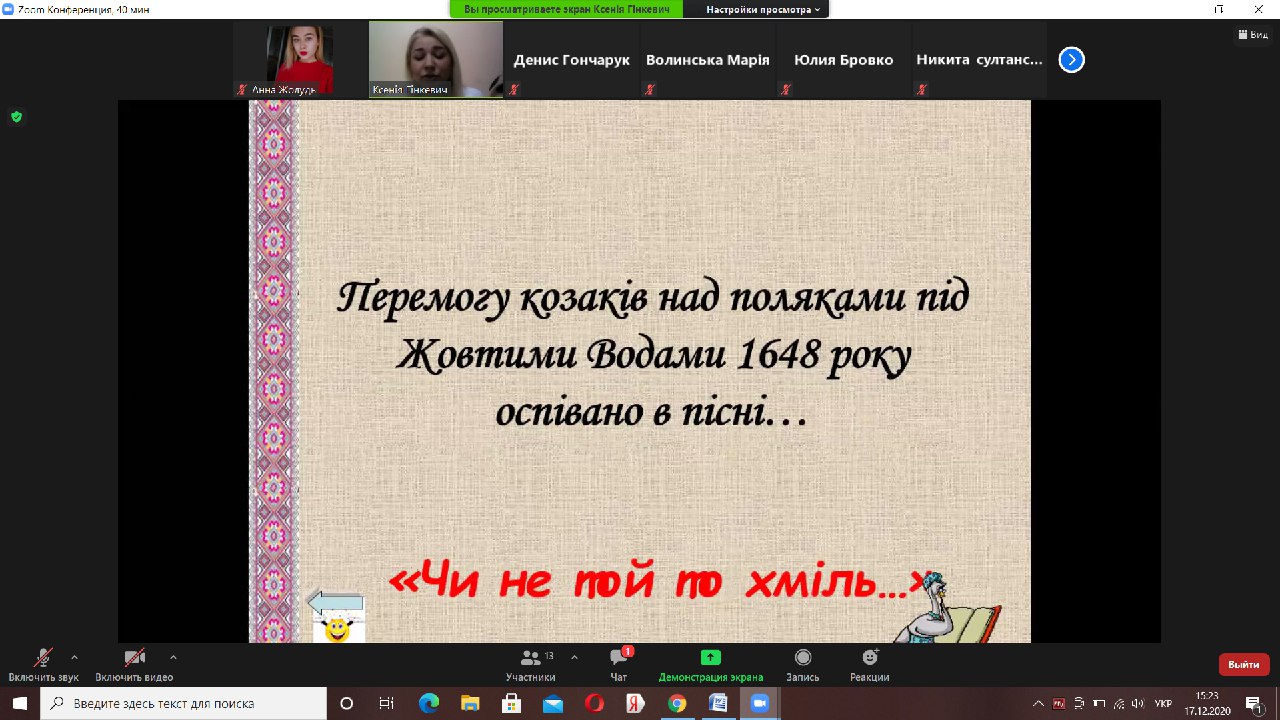Viewport: 1280px width, 720px height.
Task: Open Google Chrome in the taskbar
Action: click(676, 704)
